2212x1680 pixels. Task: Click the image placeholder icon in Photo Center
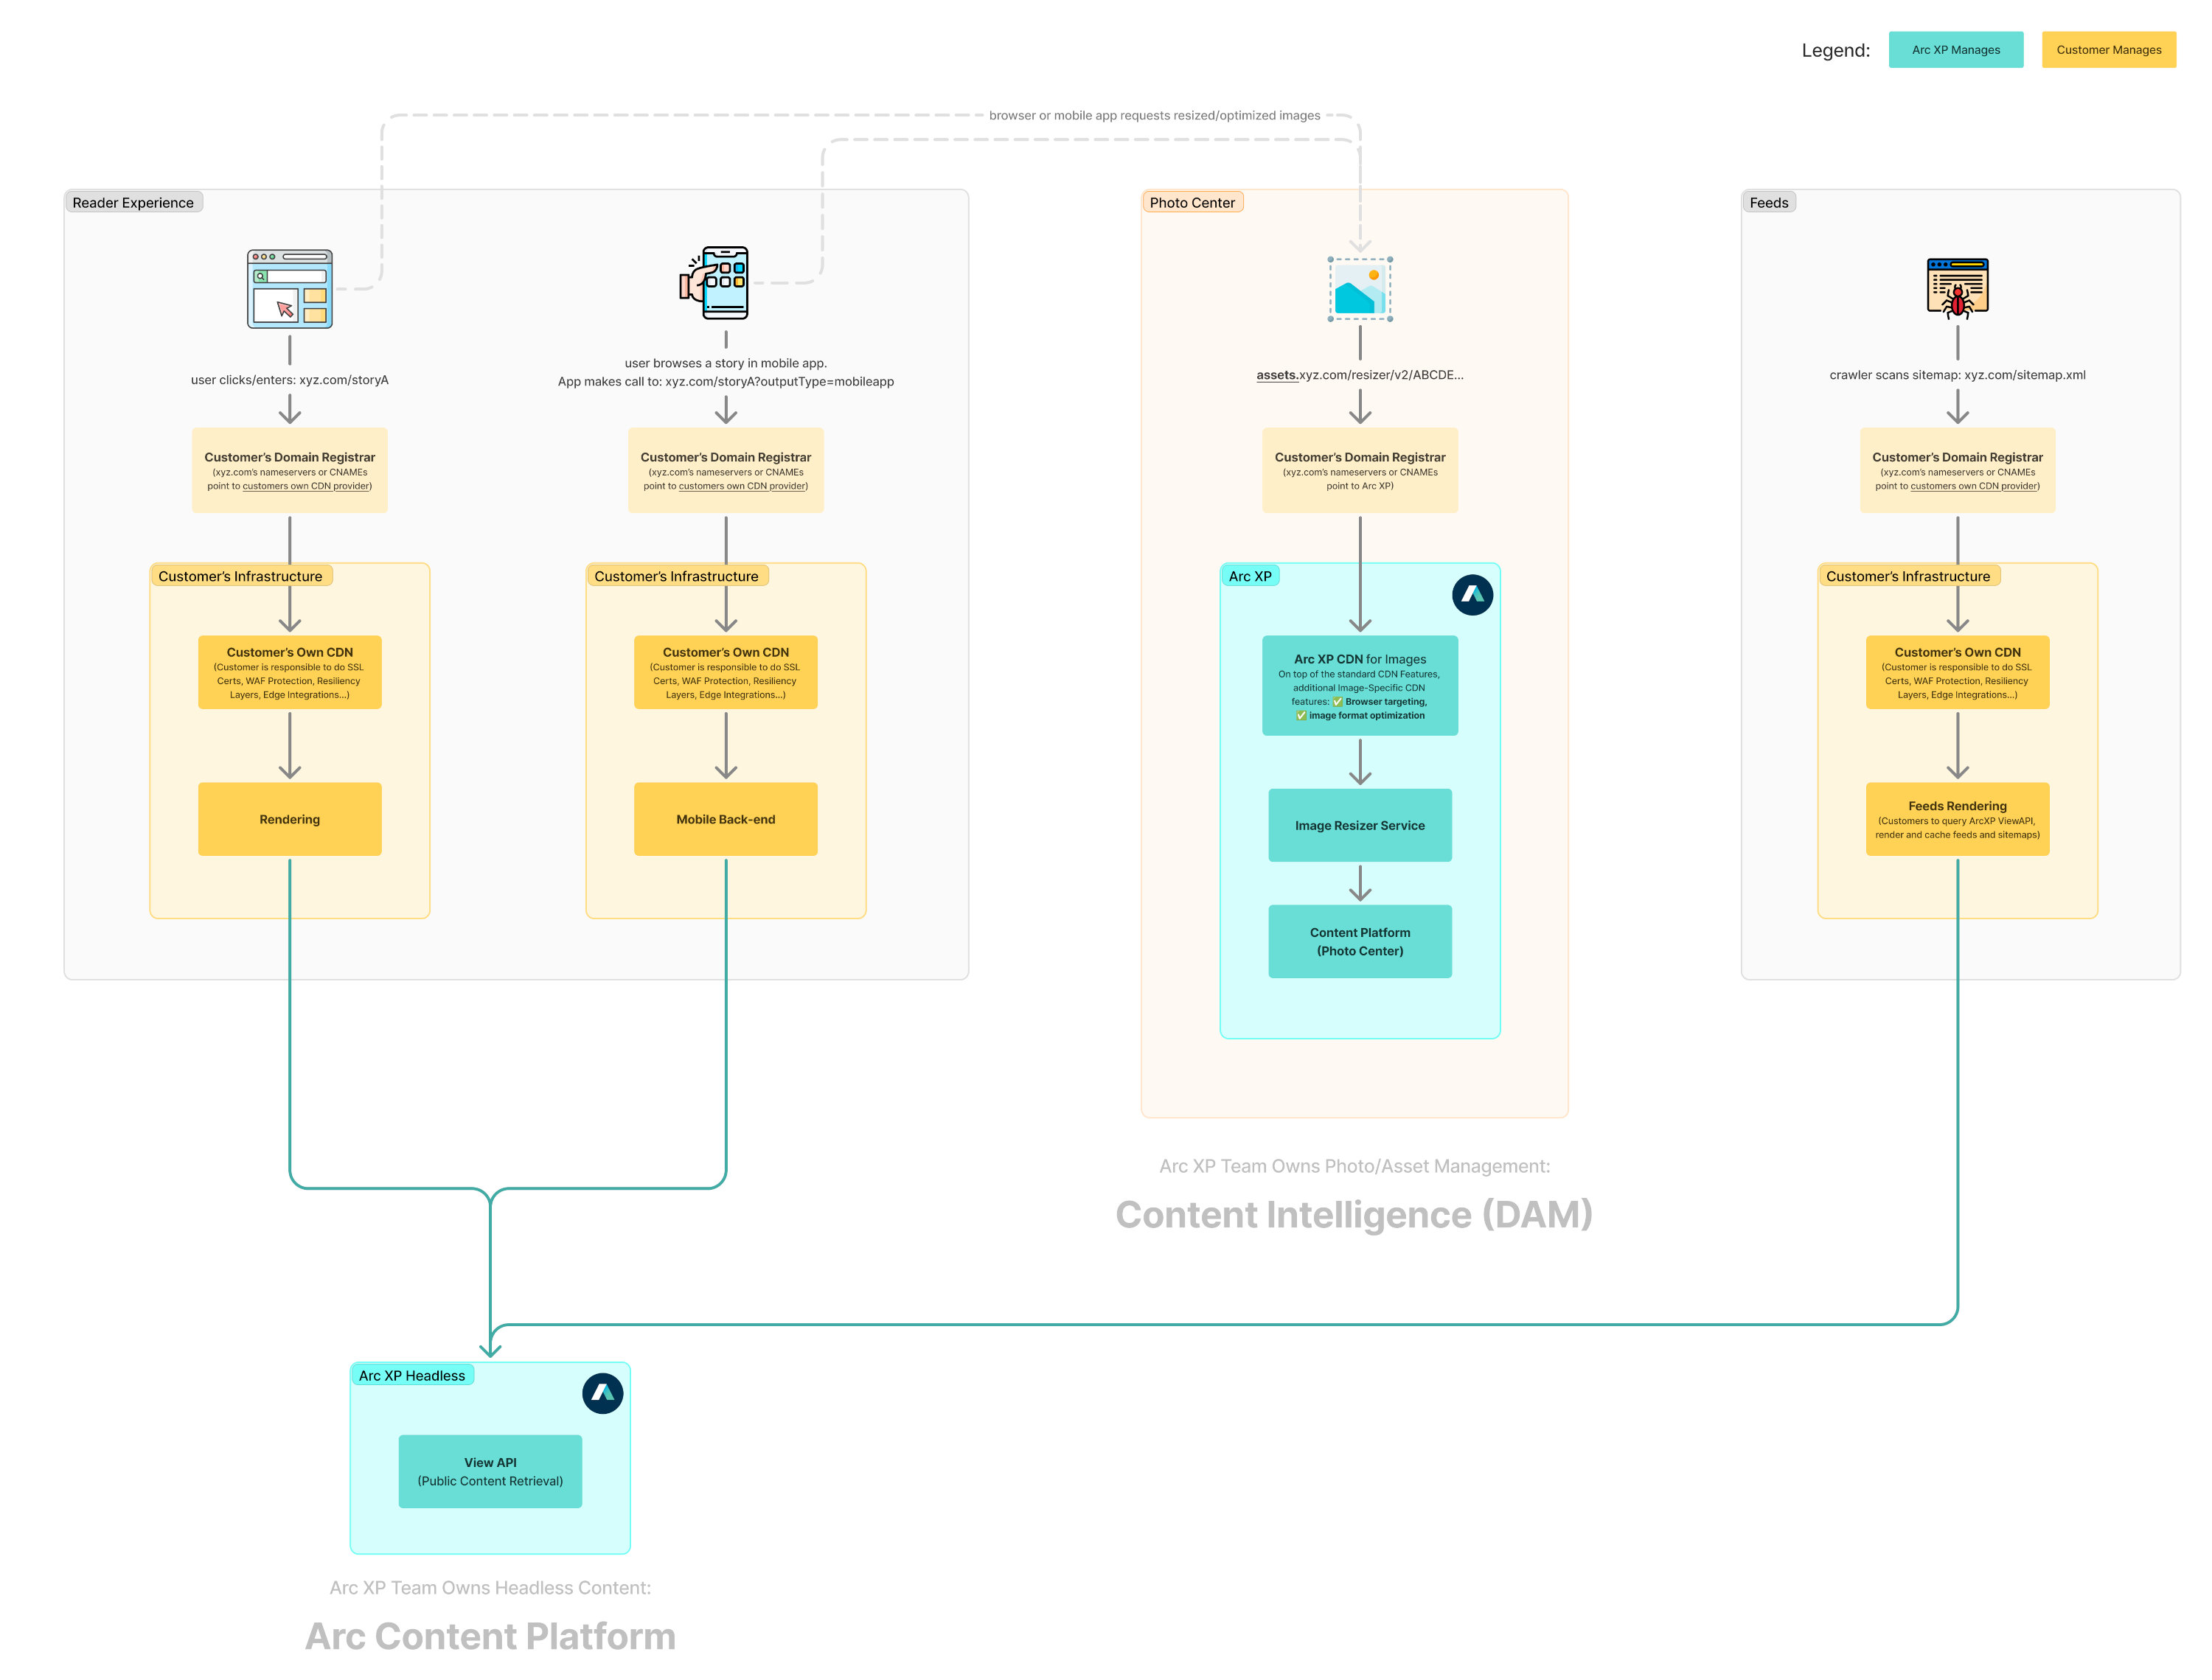pos(1360,289)
